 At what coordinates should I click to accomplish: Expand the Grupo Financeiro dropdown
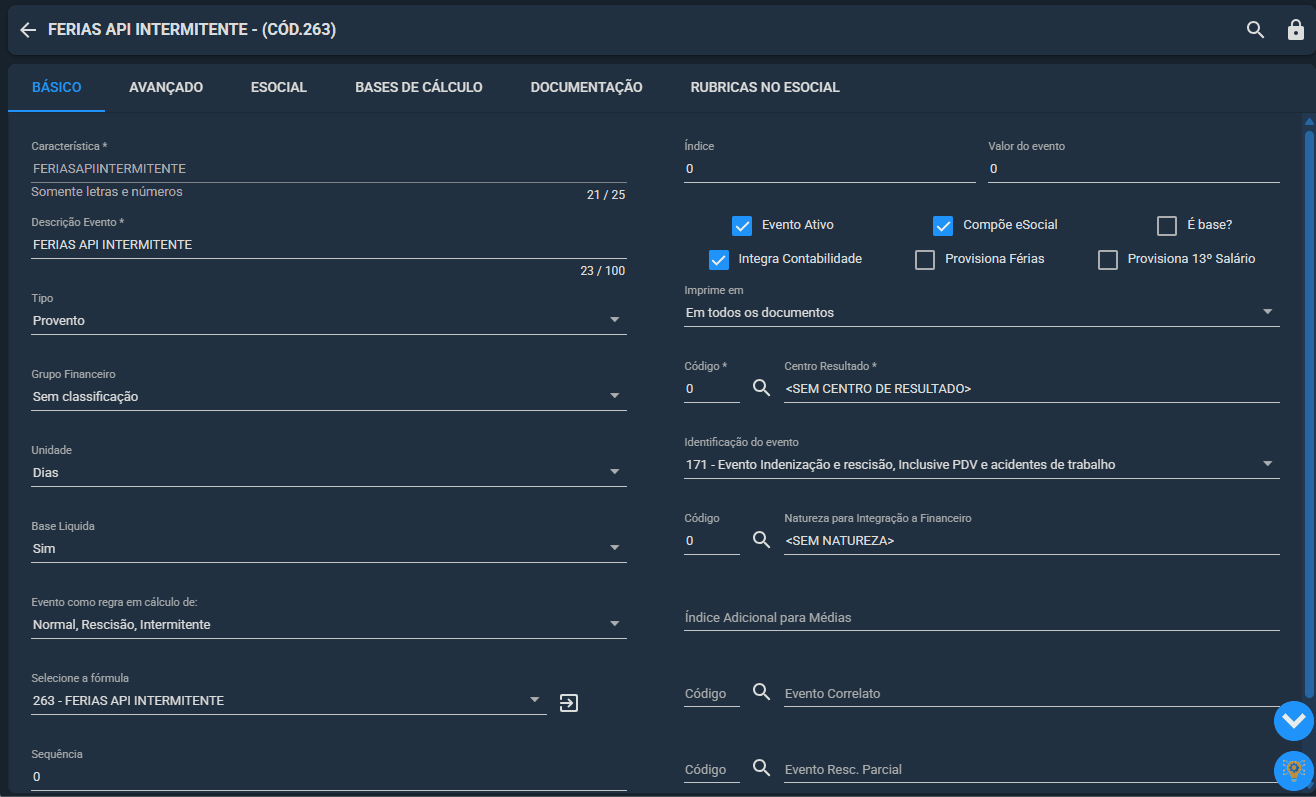tap(329, 397)
